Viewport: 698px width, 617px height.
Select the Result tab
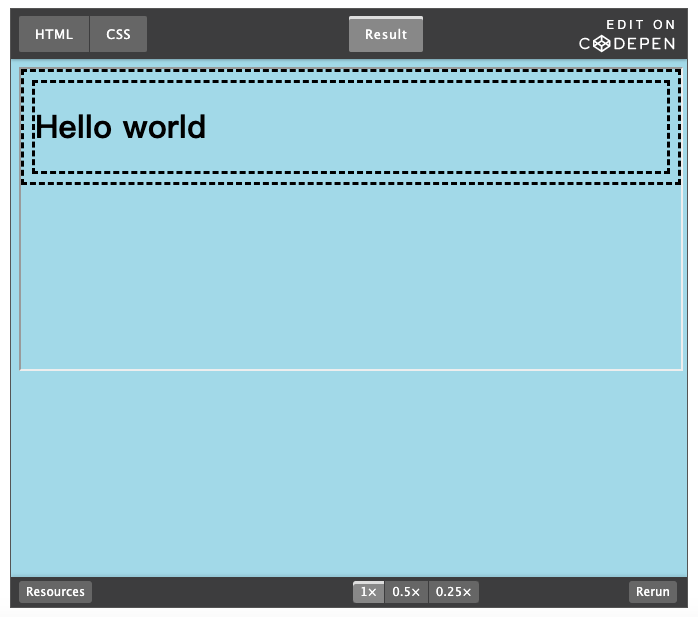[385, 34]
